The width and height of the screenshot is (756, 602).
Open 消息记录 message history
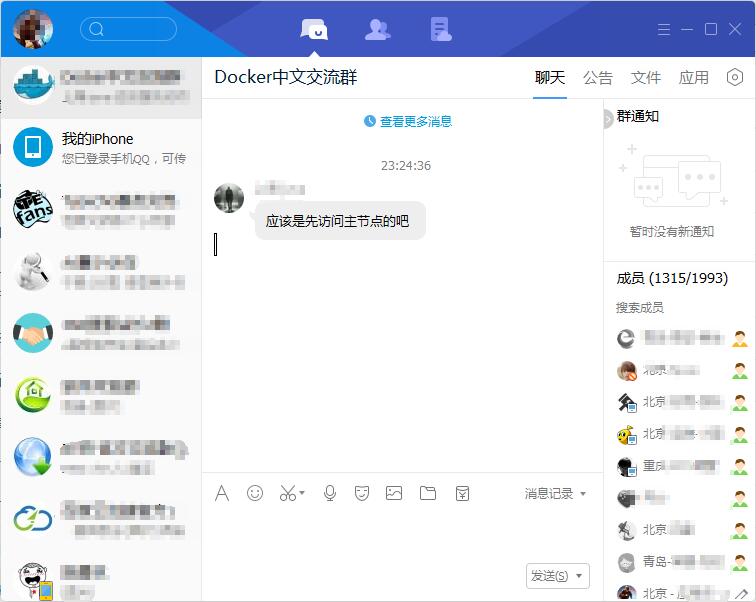(549, 494)
